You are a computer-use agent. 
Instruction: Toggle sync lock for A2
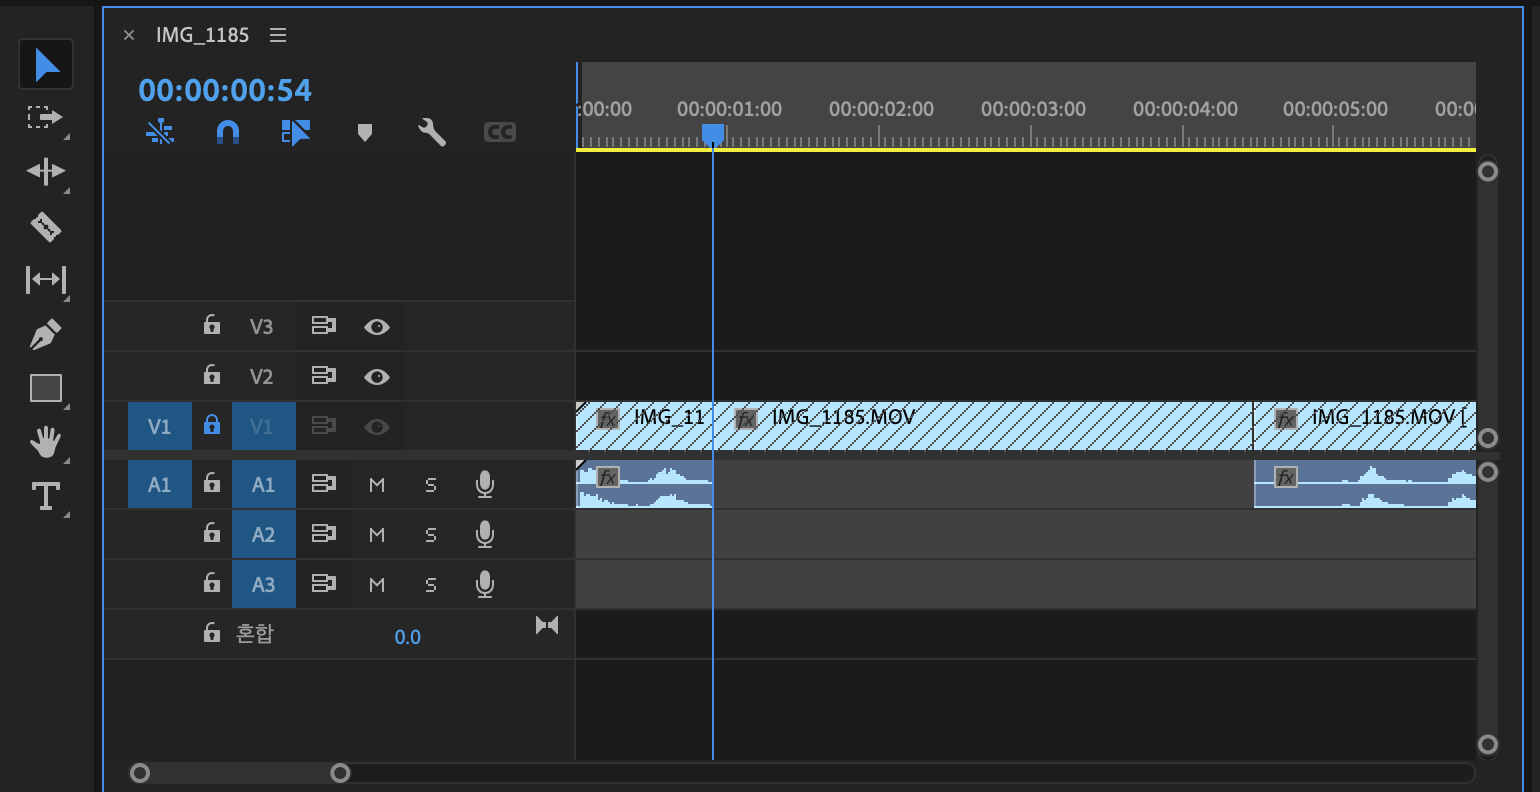(x=323, y=534)
